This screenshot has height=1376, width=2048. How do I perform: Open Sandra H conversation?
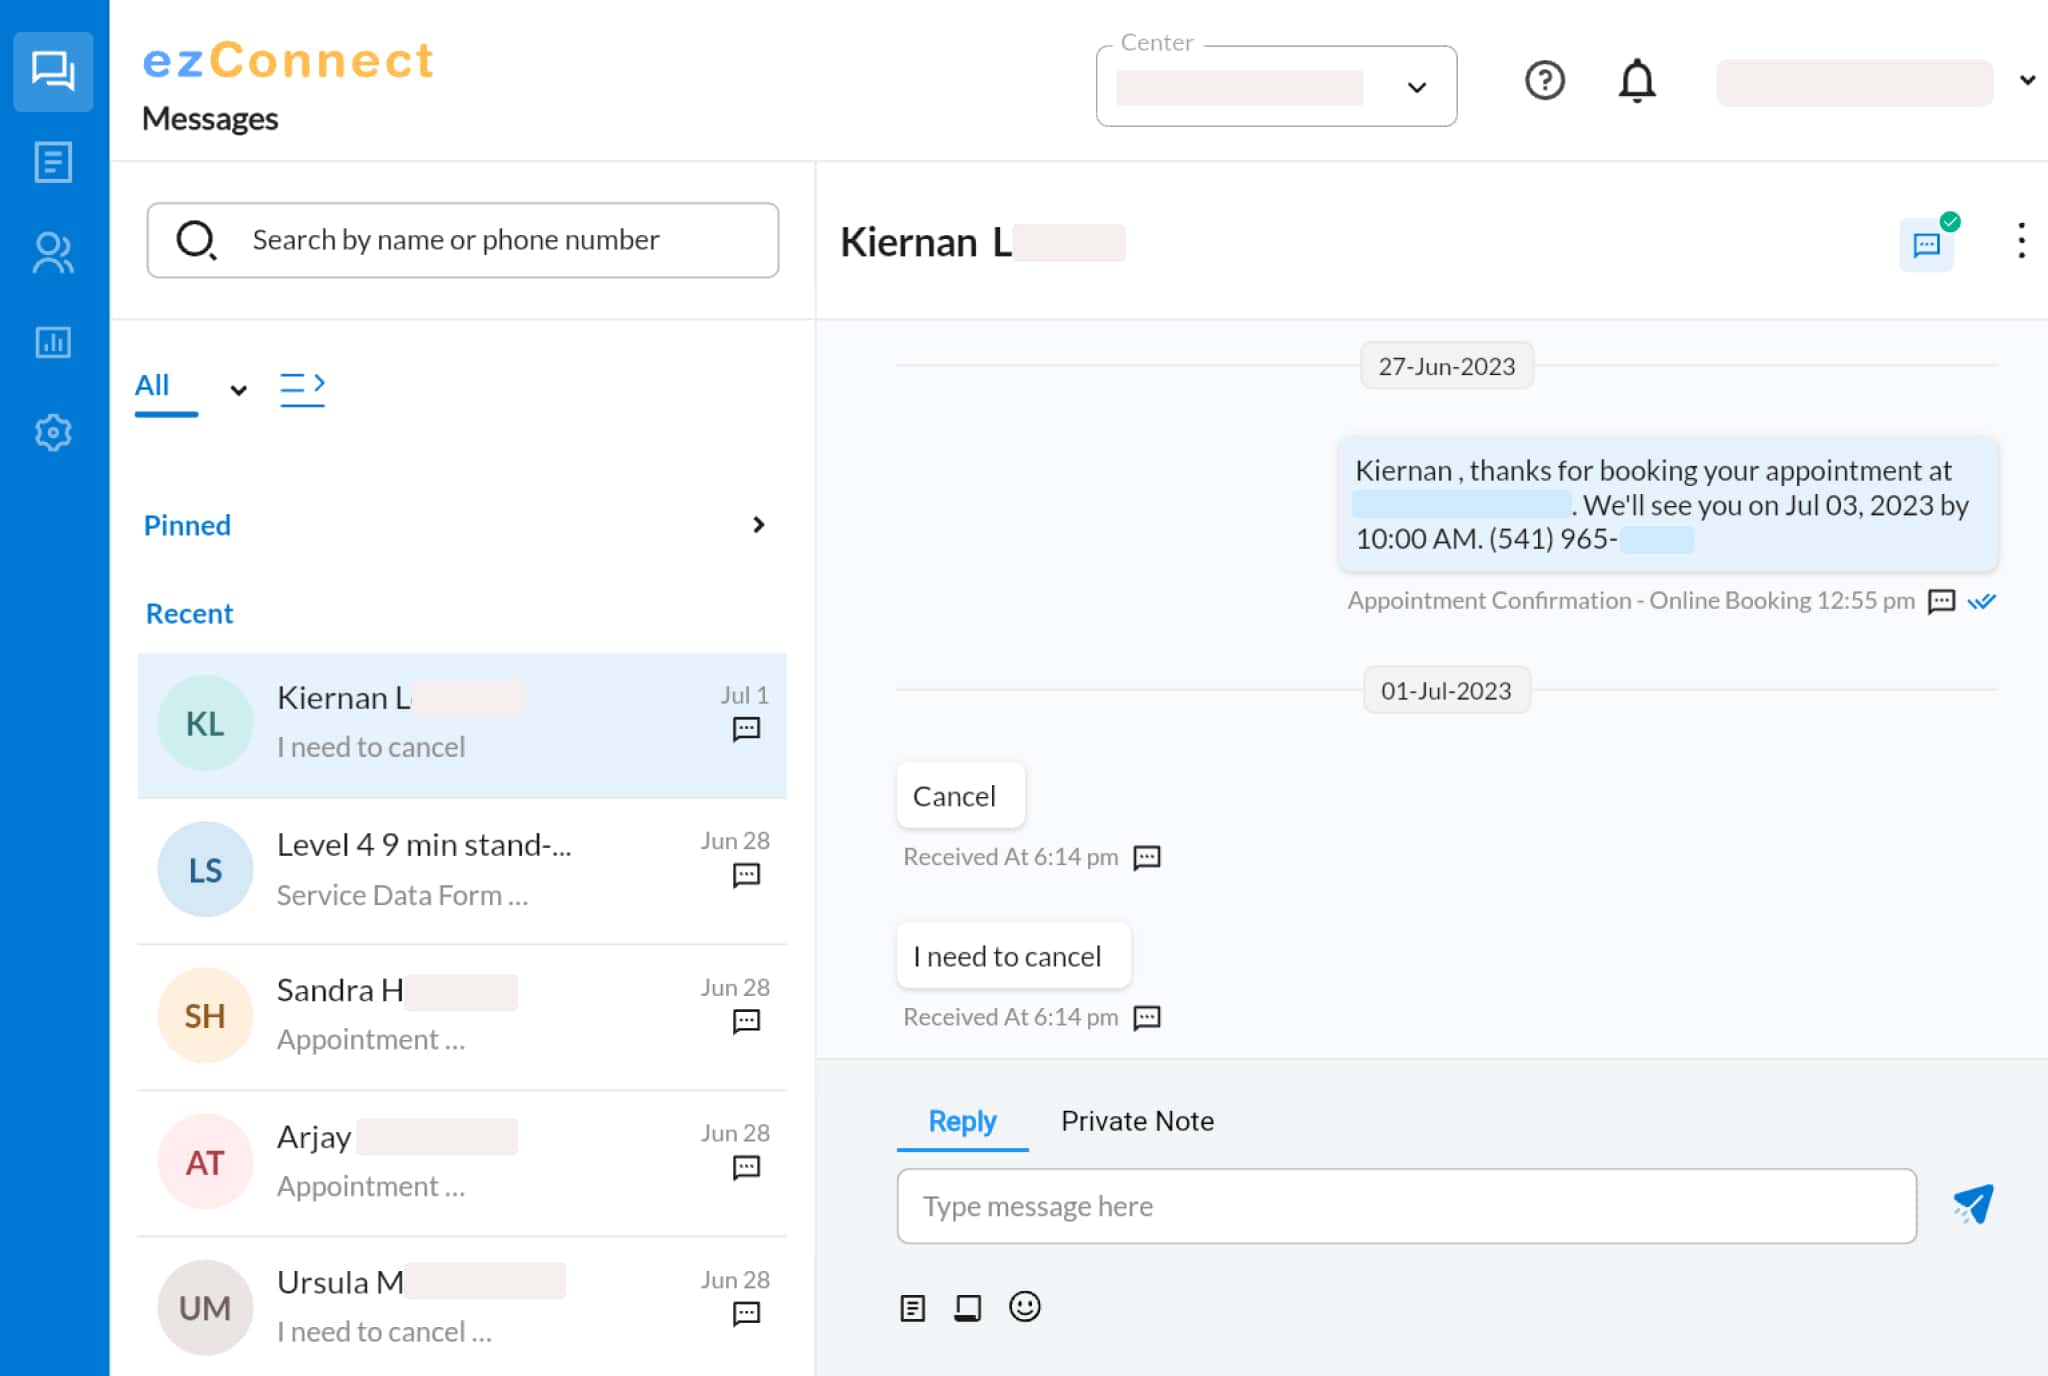point(462,1017)
